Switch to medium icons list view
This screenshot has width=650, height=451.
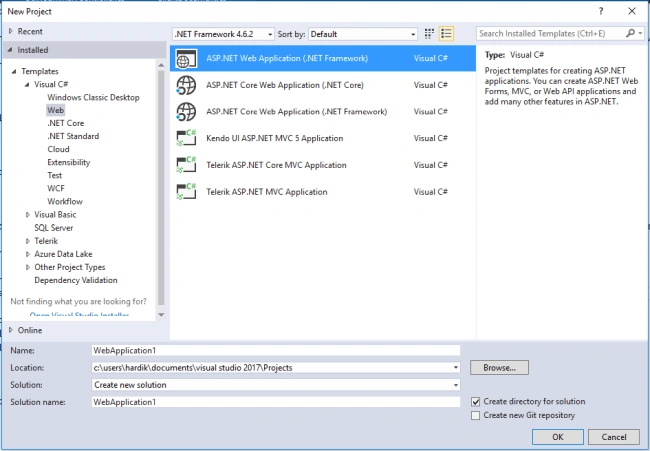point(446,34)
